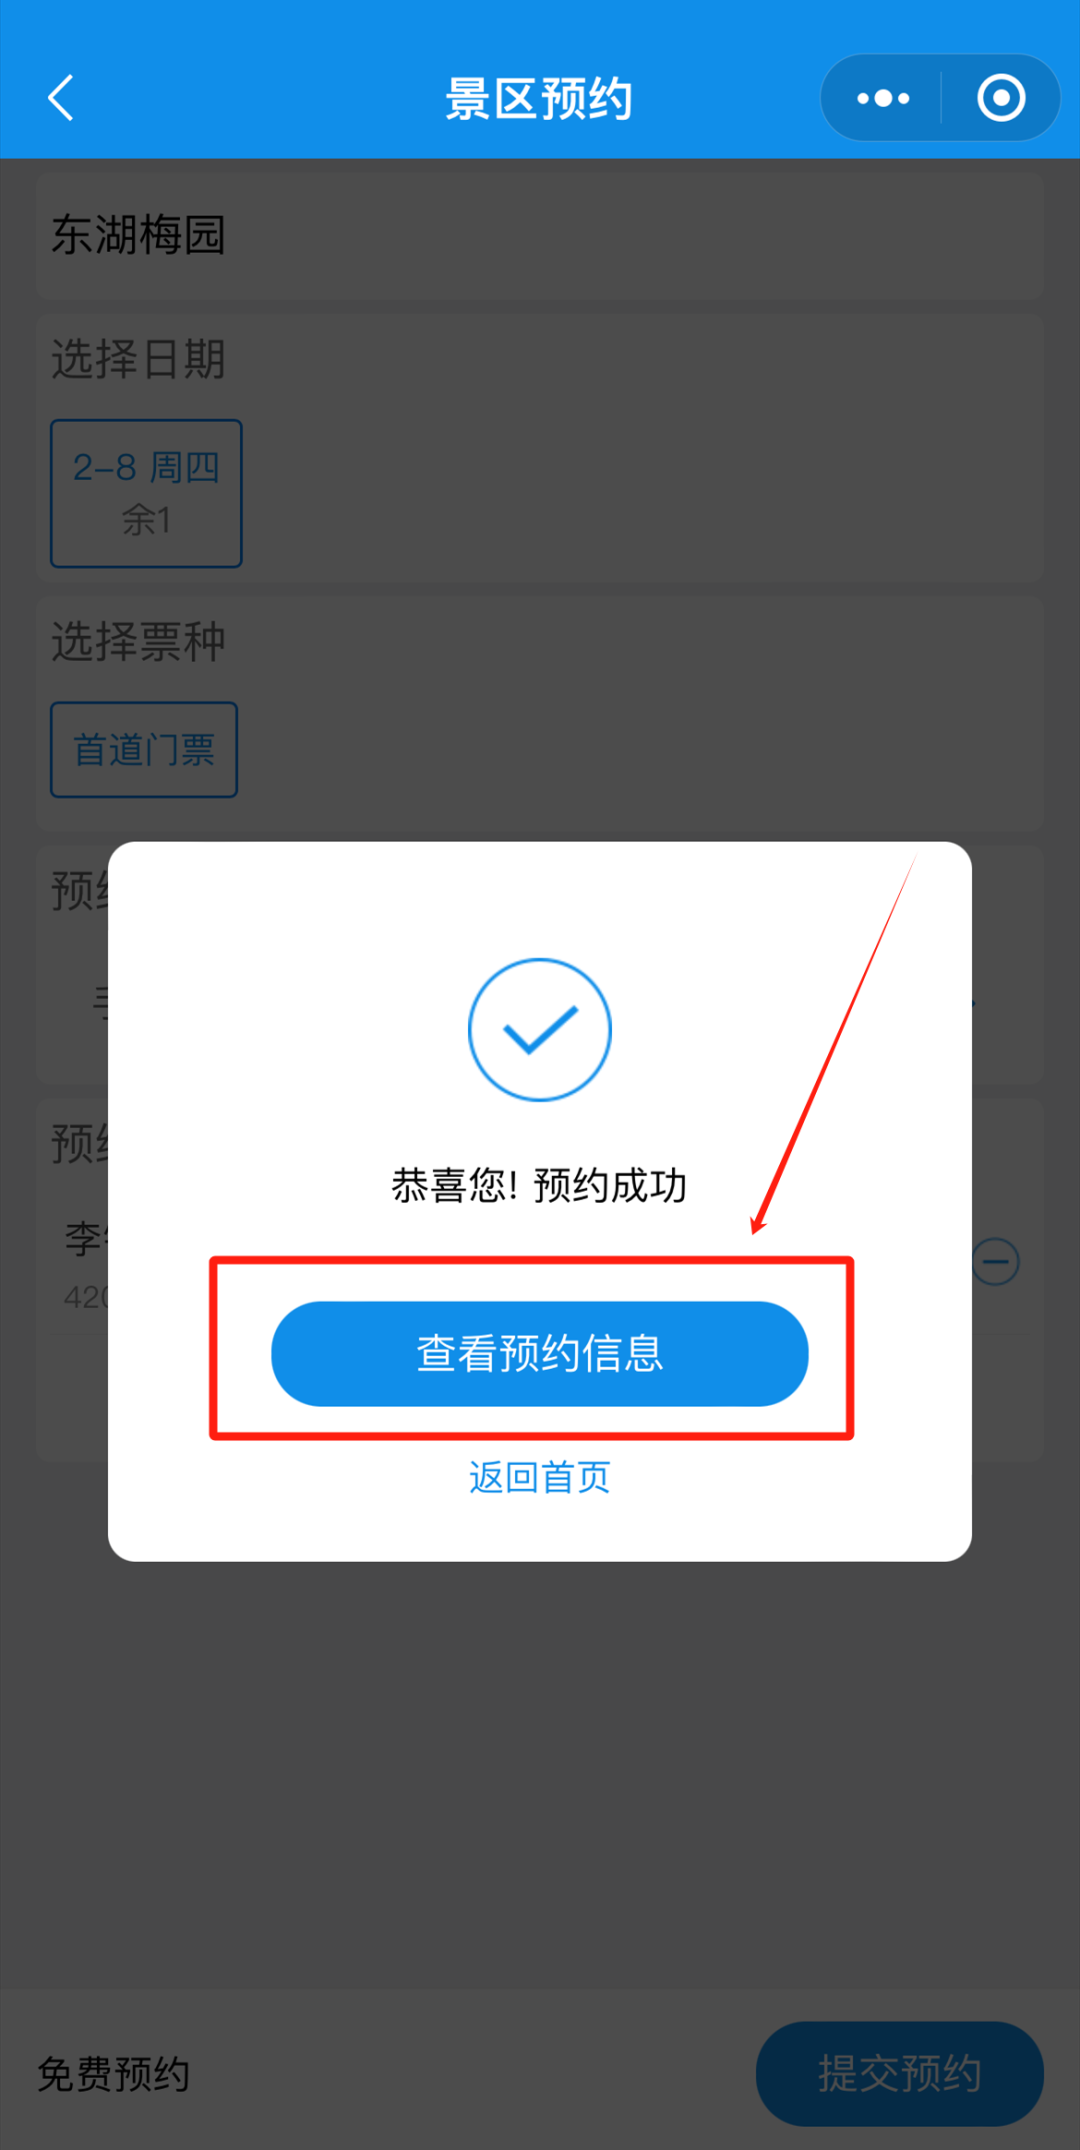
Task: Close mini program via circle target icon
Action: click(1001, 98)
